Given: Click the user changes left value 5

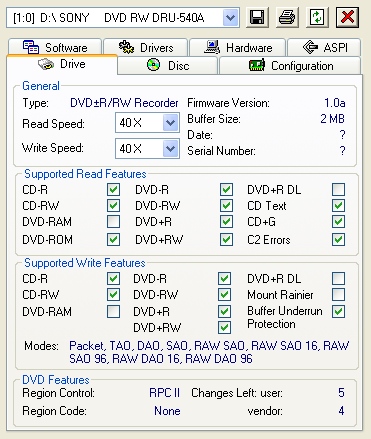Looking at the screenshot, I should tap(341, 393).
